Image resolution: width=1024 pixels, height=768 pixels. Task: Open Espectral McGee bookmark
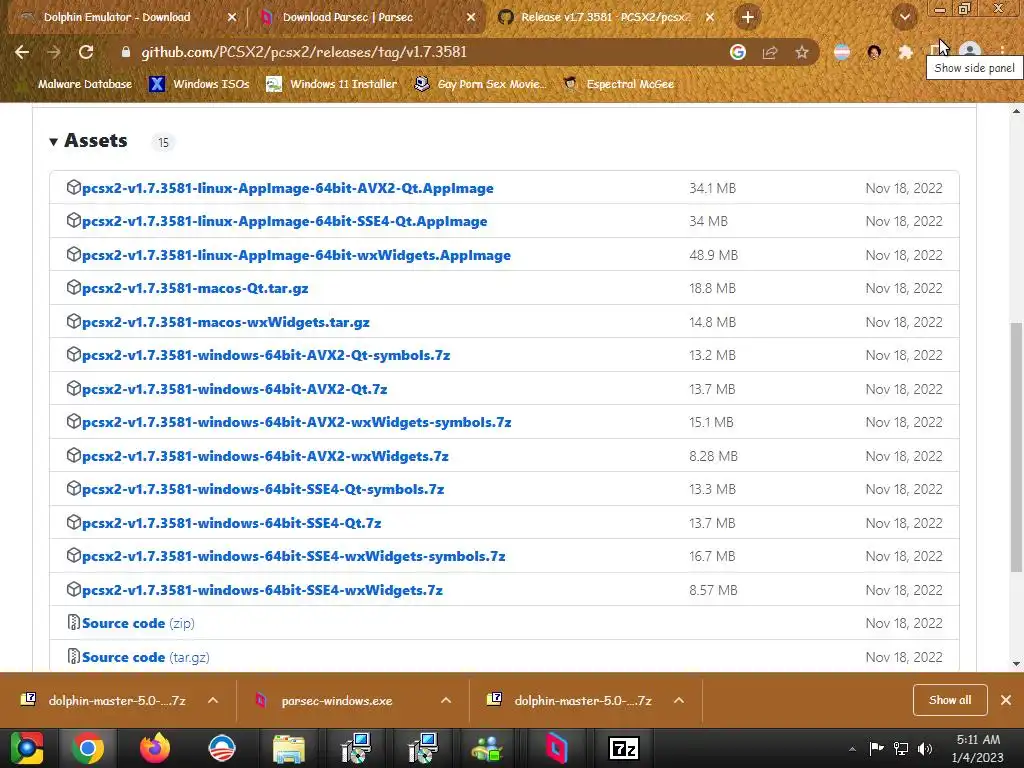pos(618,84)
